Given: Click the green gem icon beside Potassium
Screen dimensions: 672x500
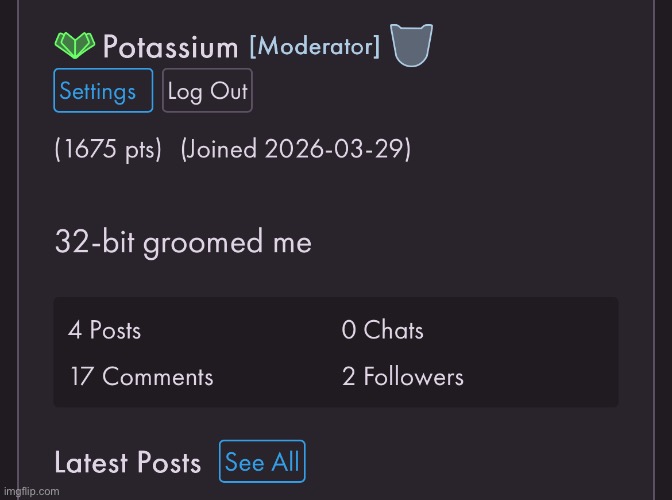Looking at the screenshot, I should click(x=74, y=46).
